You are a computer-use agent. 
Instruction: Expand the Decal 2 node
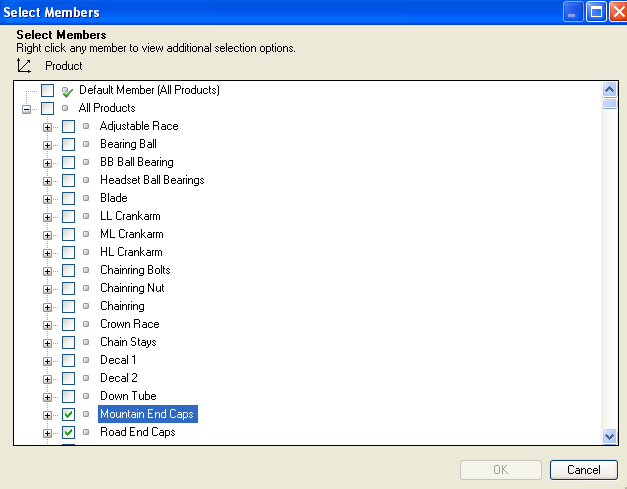pos(47,379)
